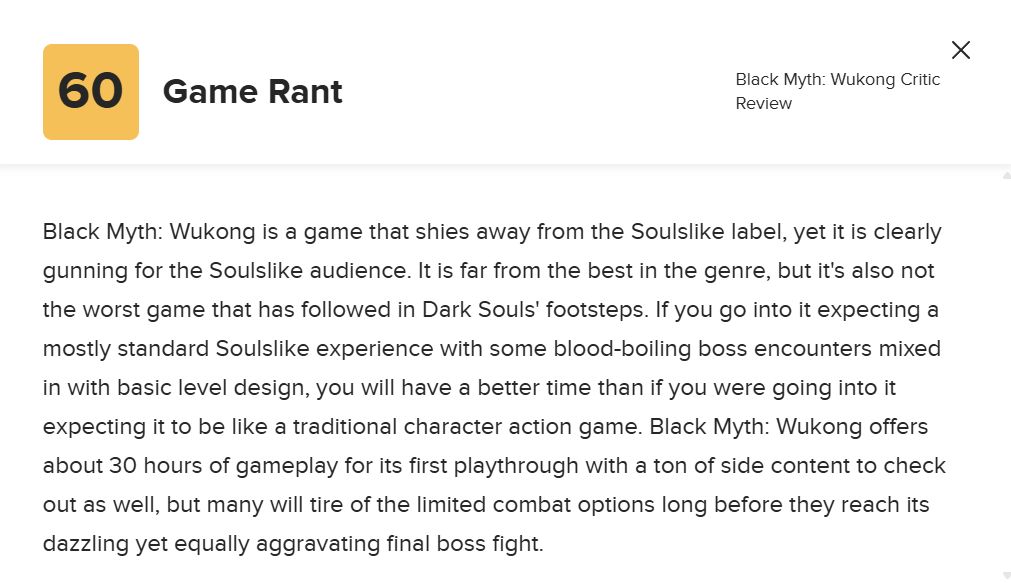The image size is (1011, 583).
Task: Click the Black Myth: Wukong Critic Review label
Action: point(837,91)
